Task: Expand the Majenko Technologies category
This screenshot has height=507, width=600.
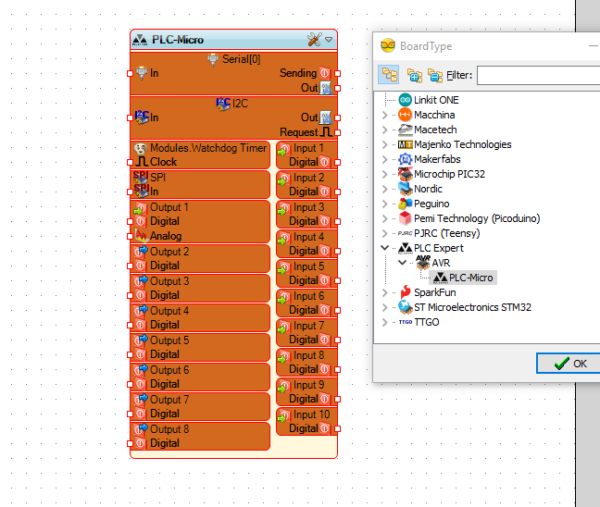Action: click(385, 144)
